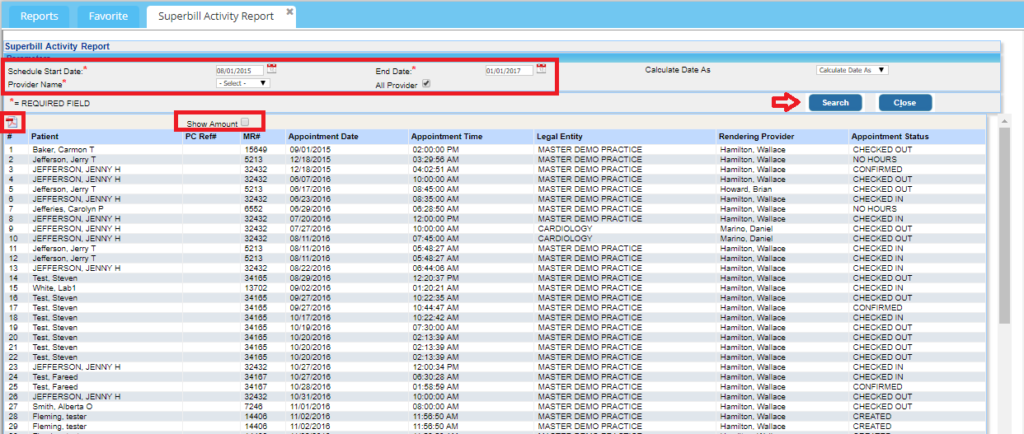The image size is (1024, 434).
Task: Sort by Appointment Date column header
Action: 323,137
